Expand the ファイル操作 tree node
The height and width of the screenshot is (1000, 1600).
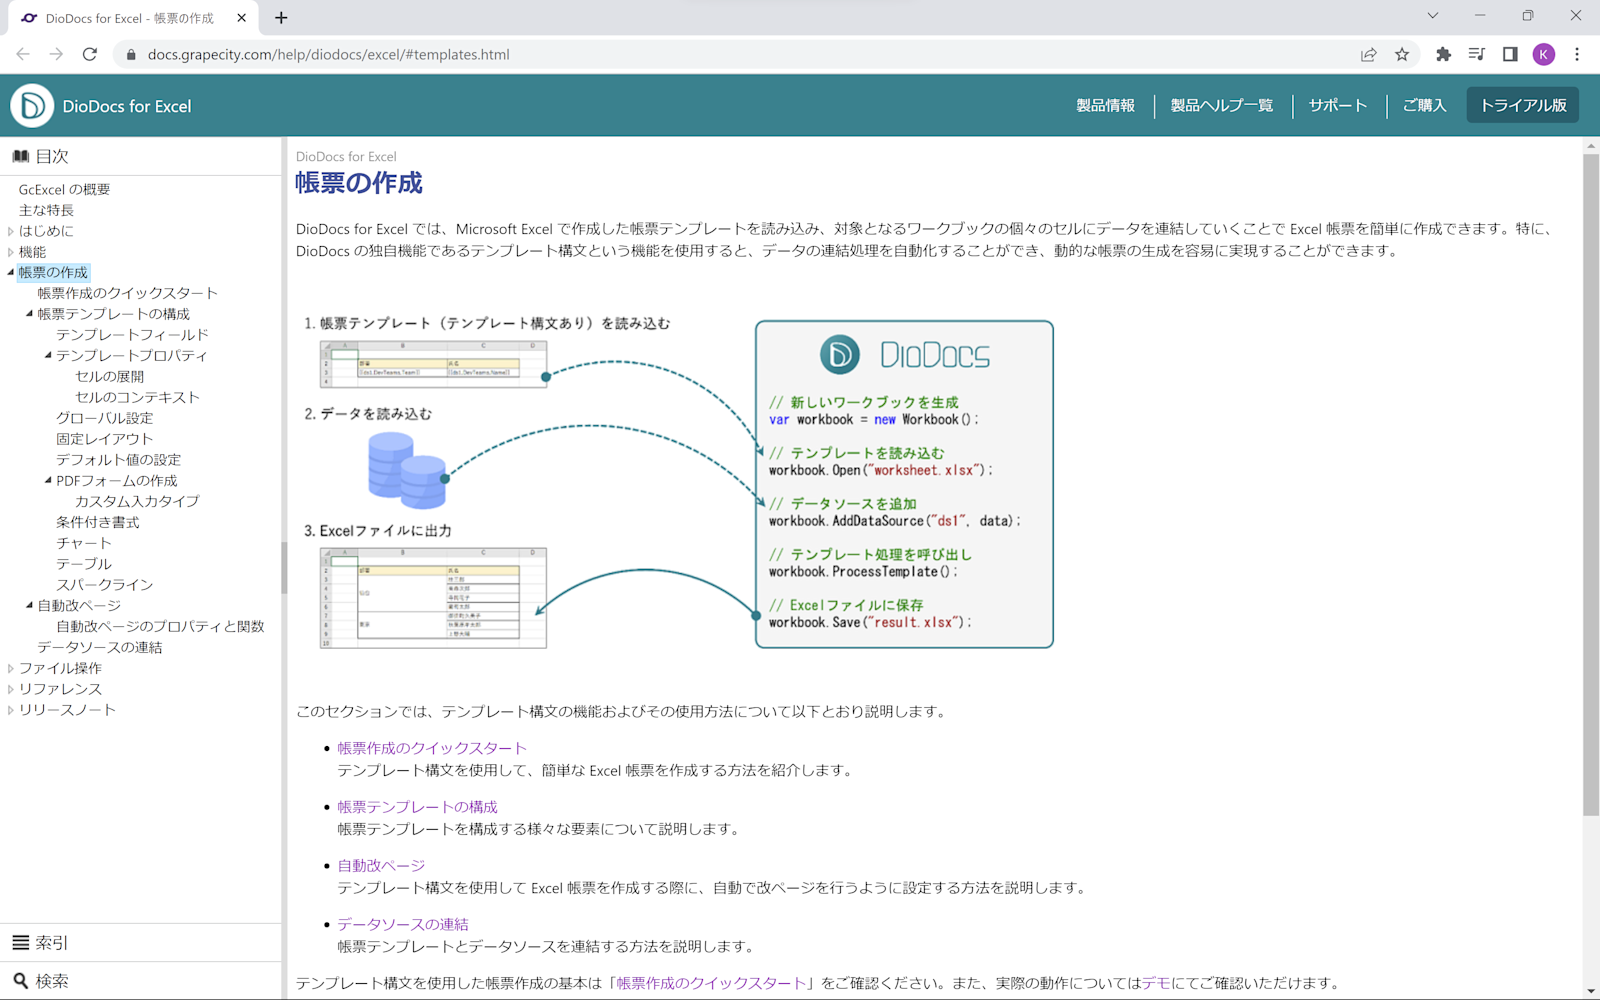(x=11, y=668)
